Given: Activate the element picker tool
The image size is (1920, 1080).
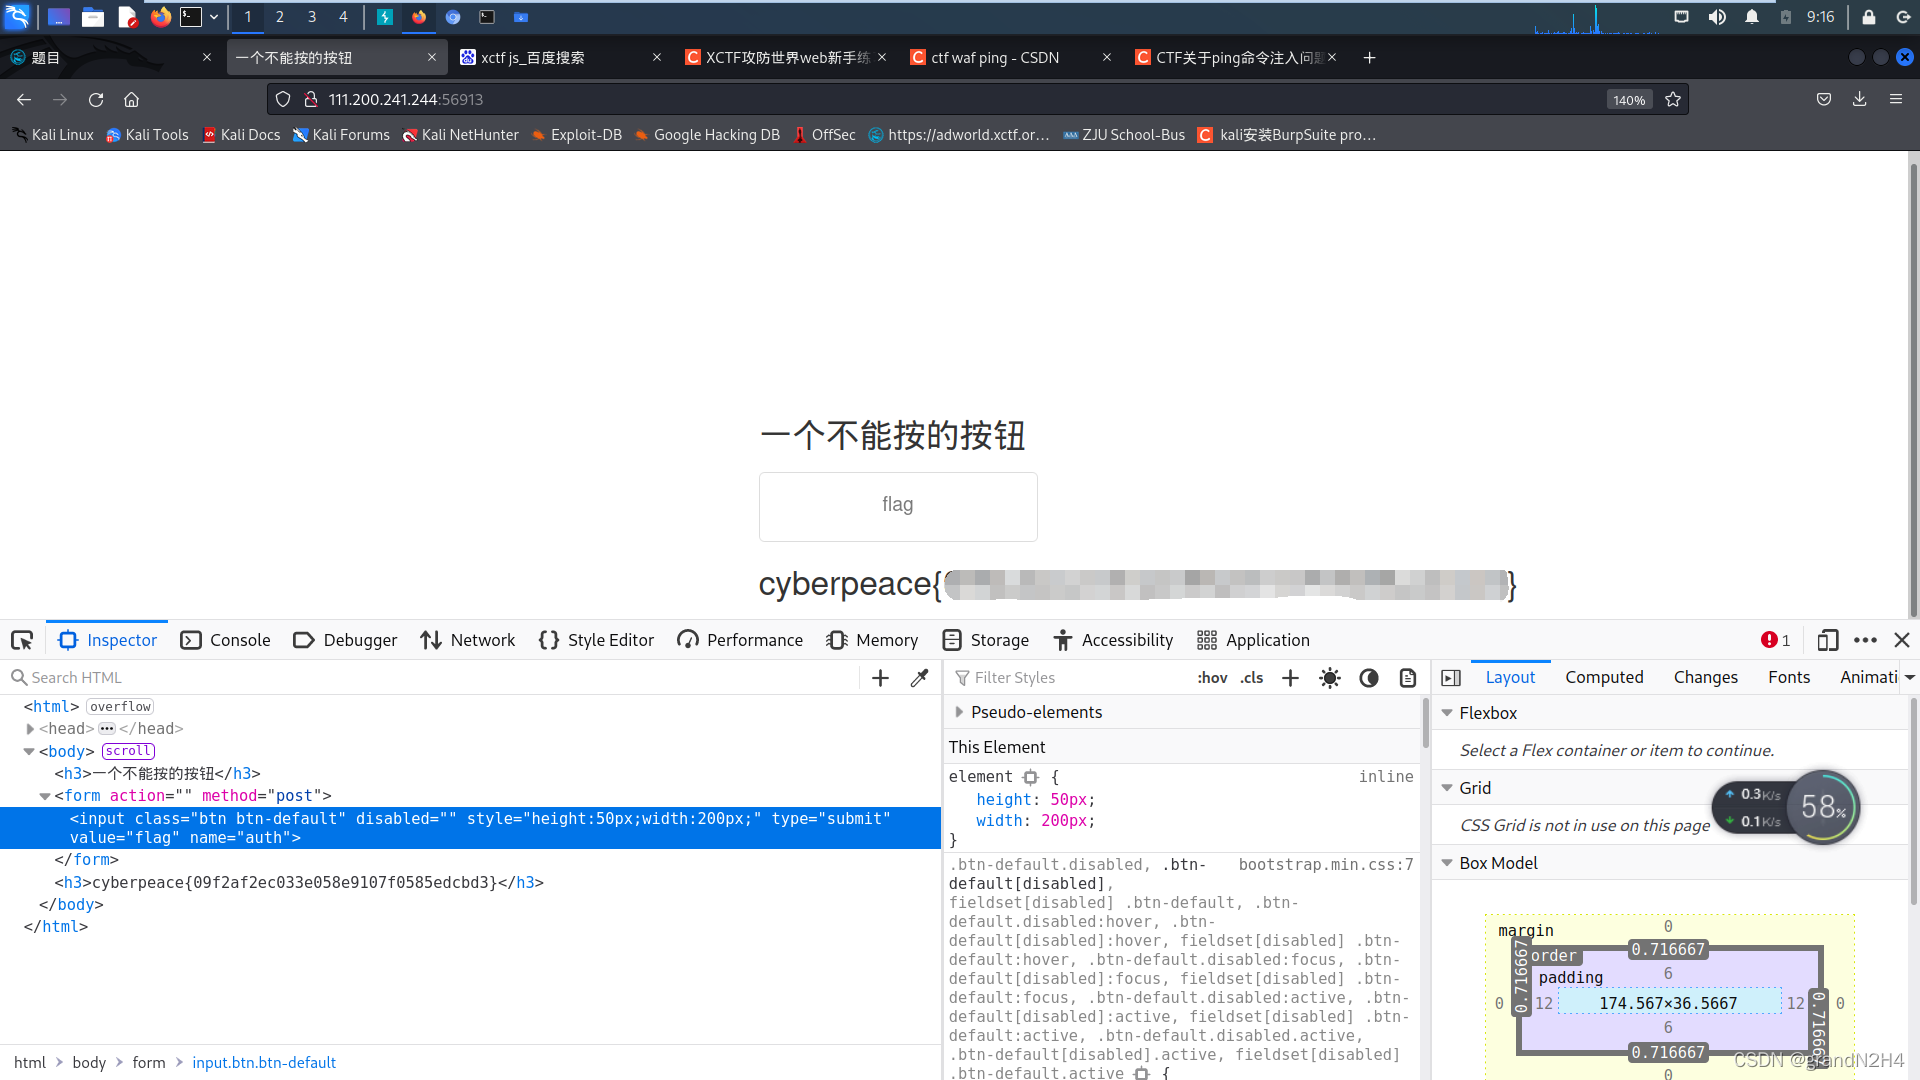Looking at the screenshot, I should [x=22, y=640].
